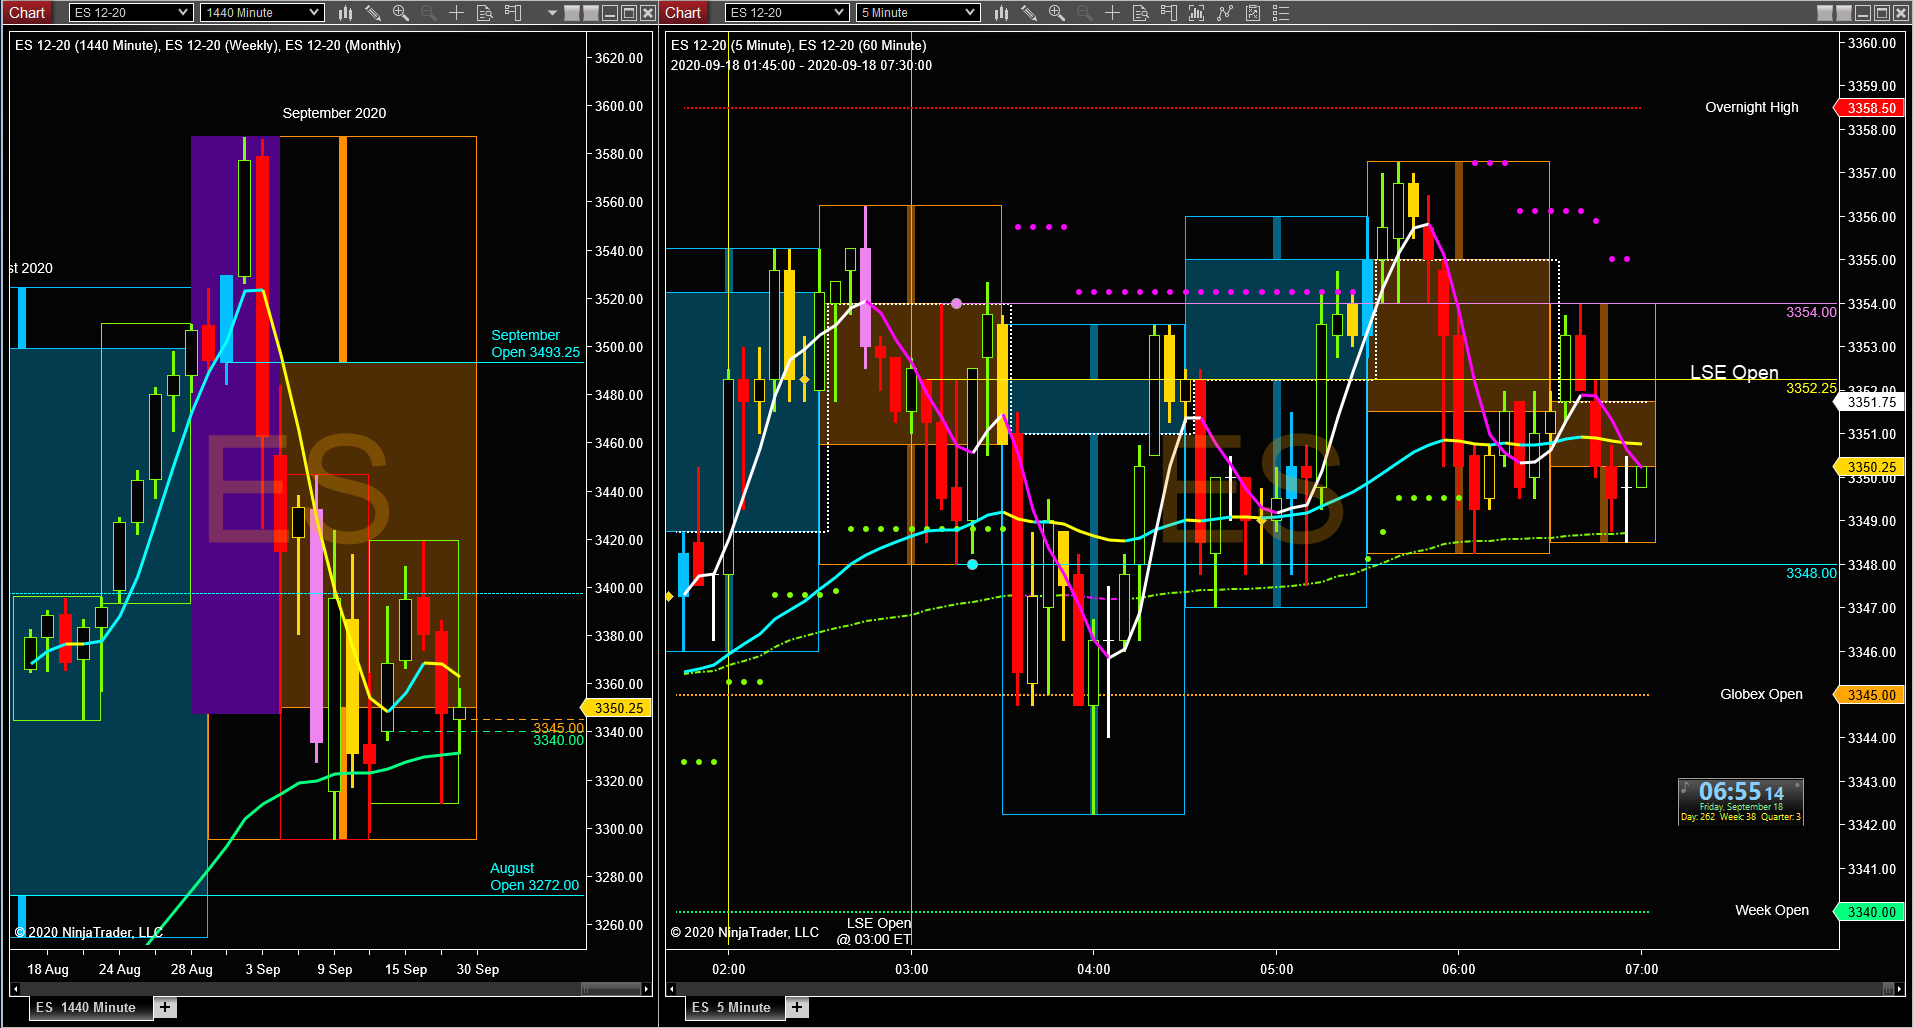
Task: Zoom in on the 1440 Minute chart
Action: [x=401, y=13]
